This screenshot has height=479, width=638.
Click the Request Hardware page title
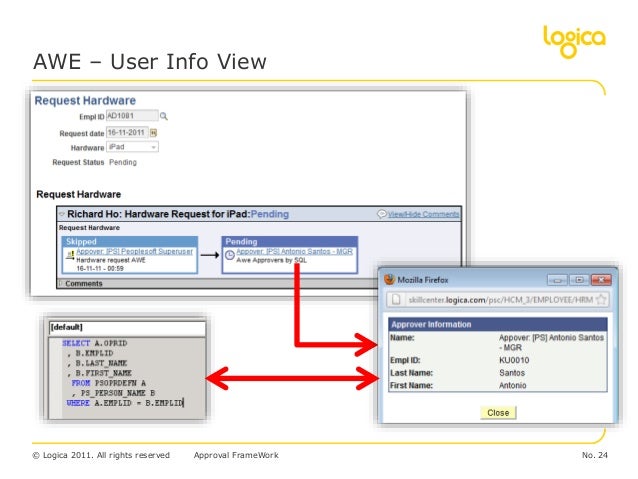(85, 101)
